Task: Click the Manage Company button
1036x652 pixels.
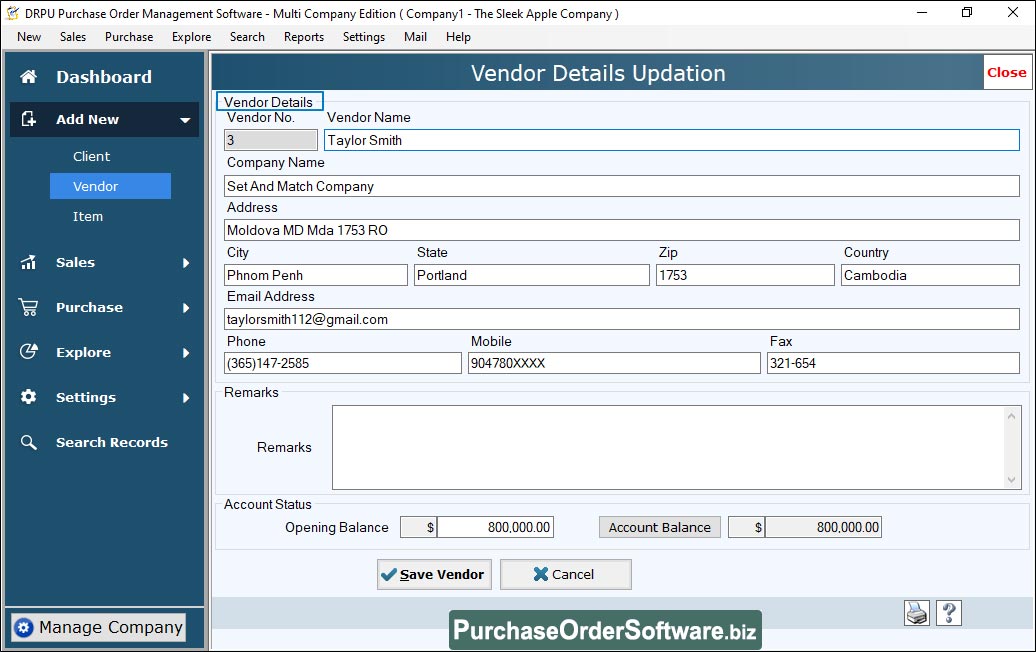Action: 98,628
